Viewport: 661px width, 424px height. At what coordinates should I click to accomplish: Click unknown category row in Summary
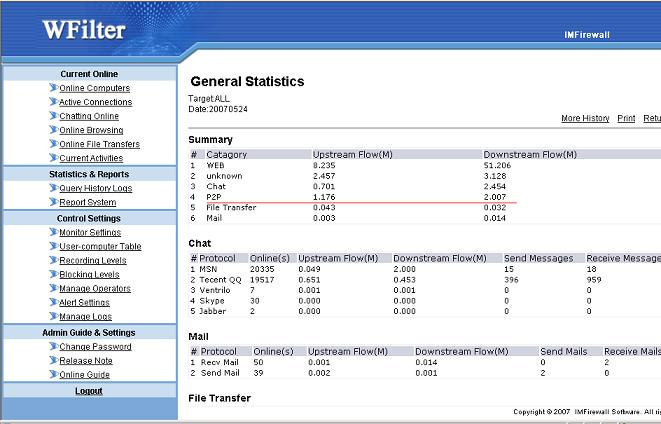coord(425,176)
